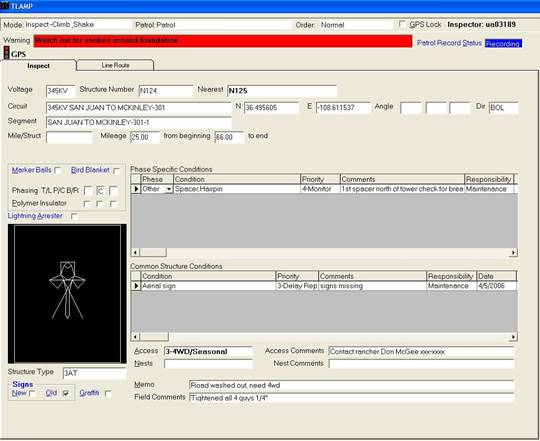Click Patrol Record Status link
This screenshot has width=540, height=441.
point(449,43)
